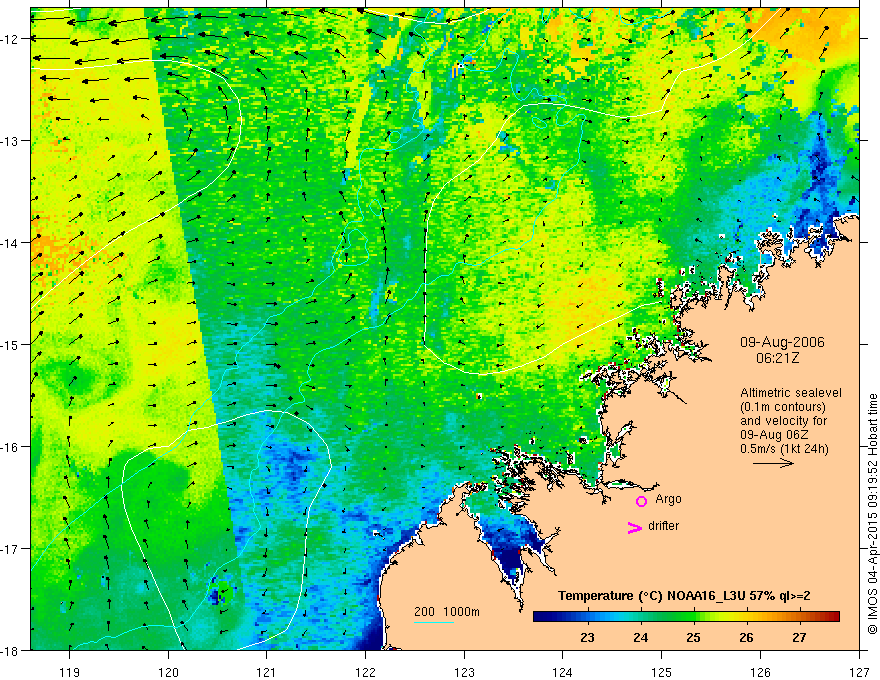Click the longitude label 123
Screen dimensions: 880x680
(x=464, y=673)
